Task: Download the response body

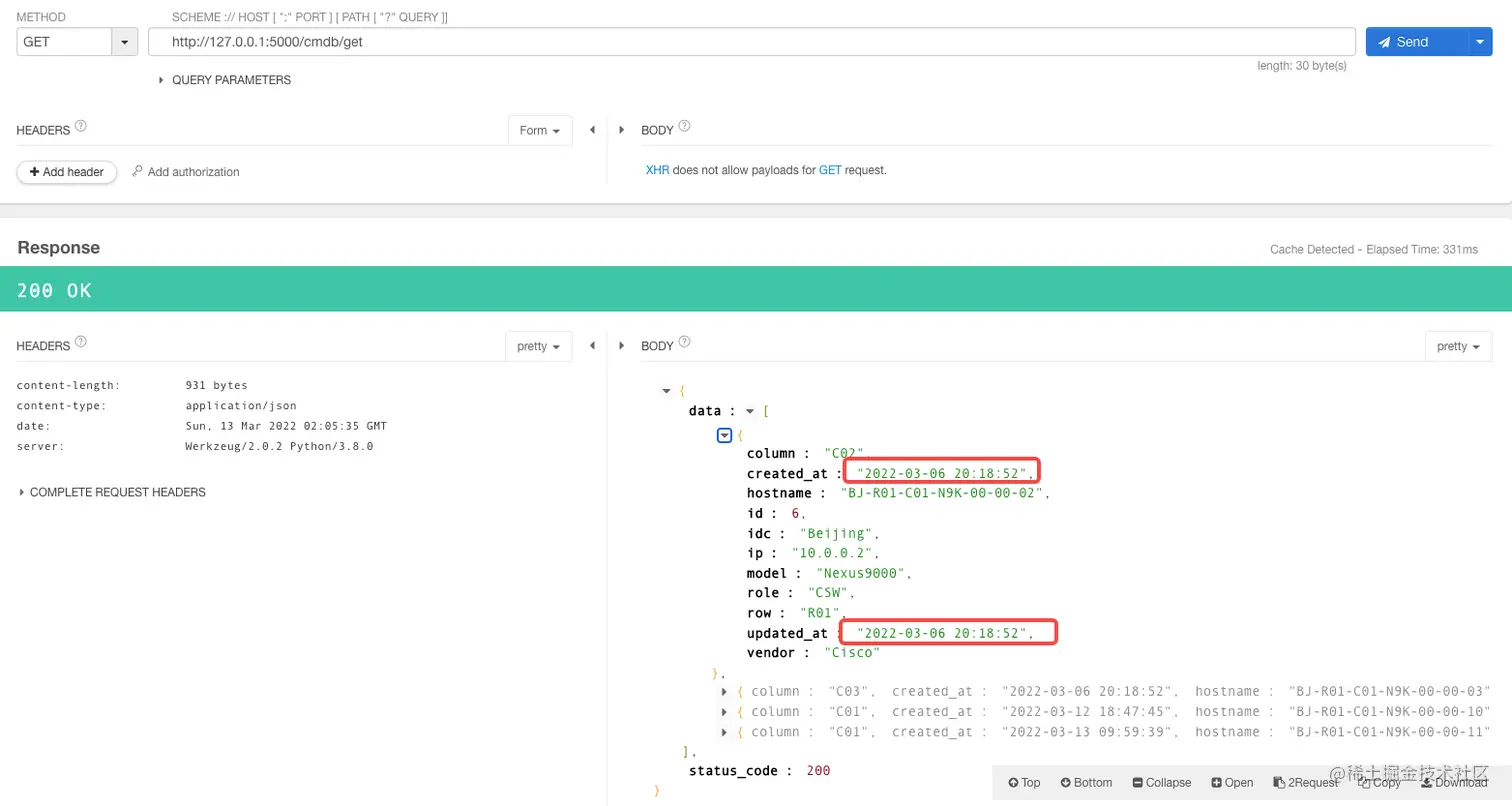Action: [x=1454, y=782]
